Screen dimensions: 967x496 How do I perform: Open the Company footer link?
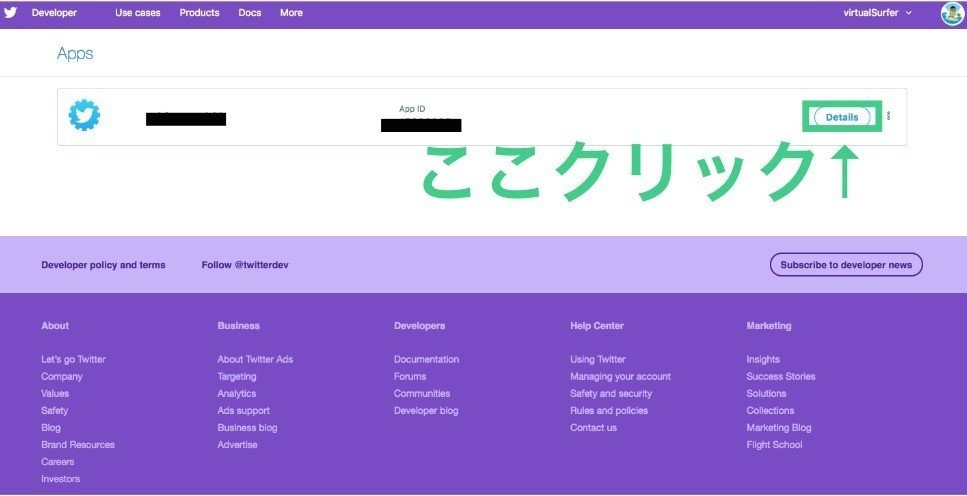[62, 376]
